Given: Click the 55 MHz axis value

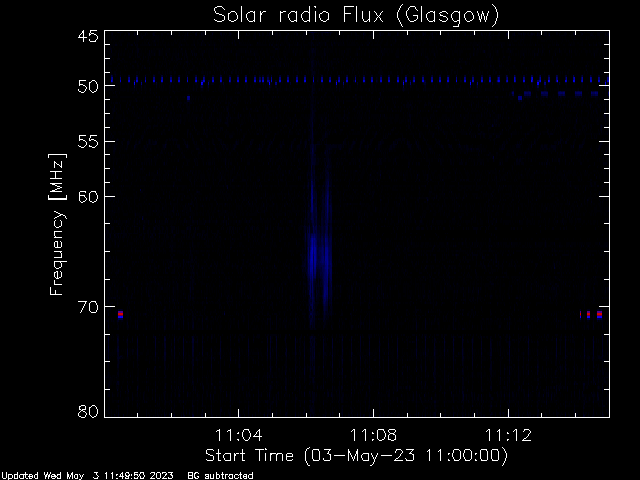Looking at the screenshot, I should tap(88, 142).
